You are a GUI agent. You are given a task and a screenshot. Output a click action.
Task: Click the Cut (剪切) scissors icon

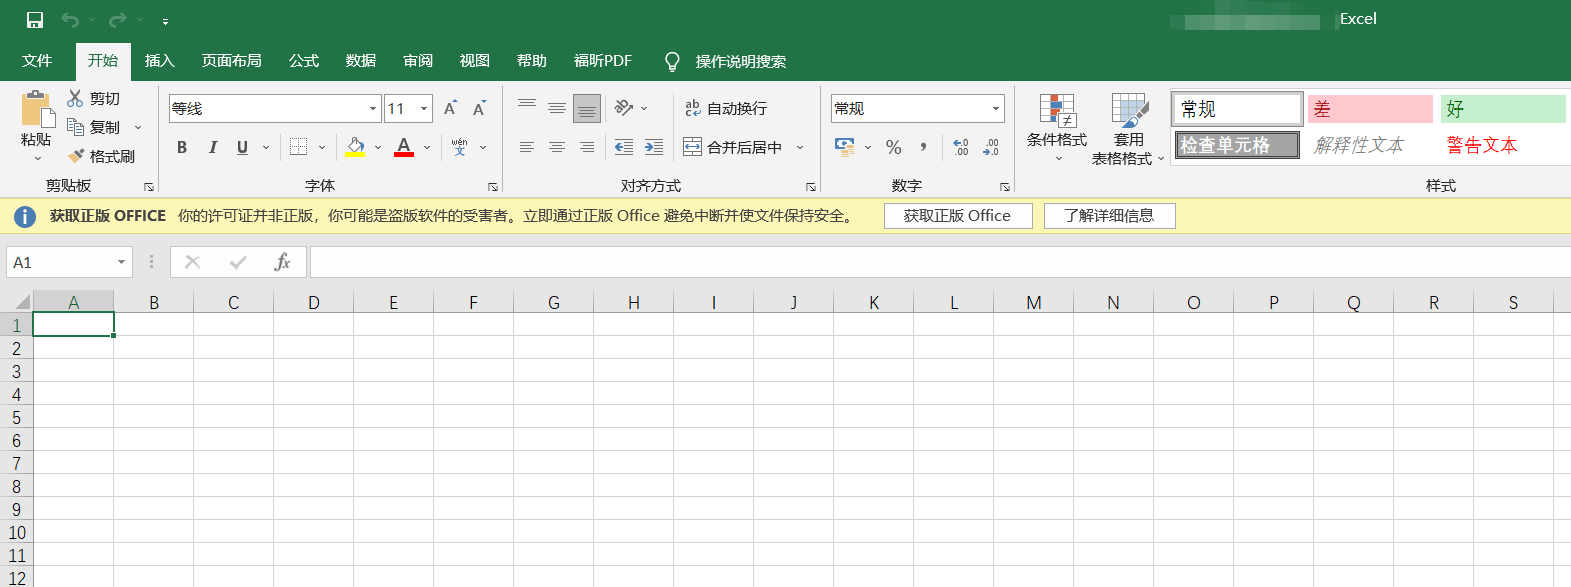(x=75, y=98)
